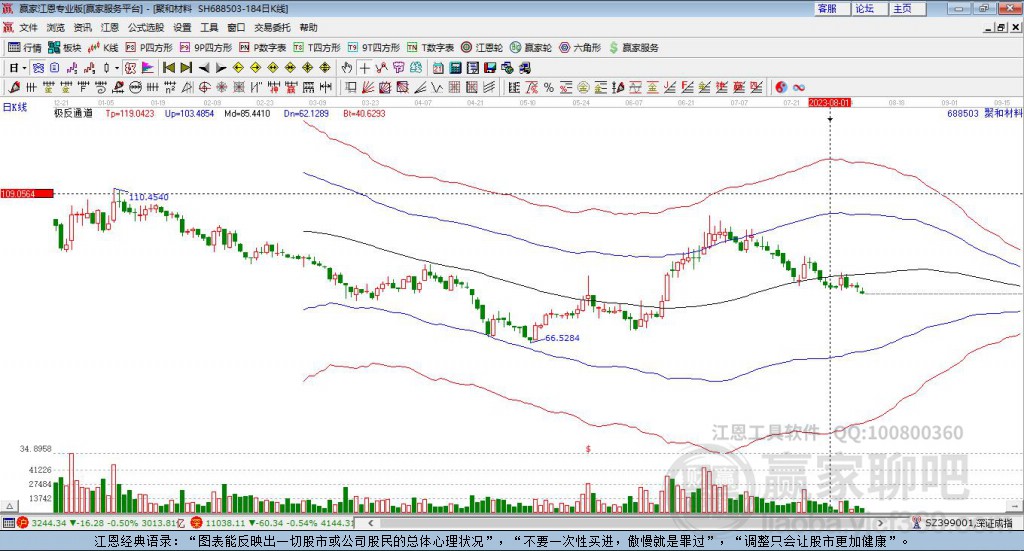Viewport: 1024px width, 551px height.
Task: Open the 交易委托 menu
Action: coord(272,27)
